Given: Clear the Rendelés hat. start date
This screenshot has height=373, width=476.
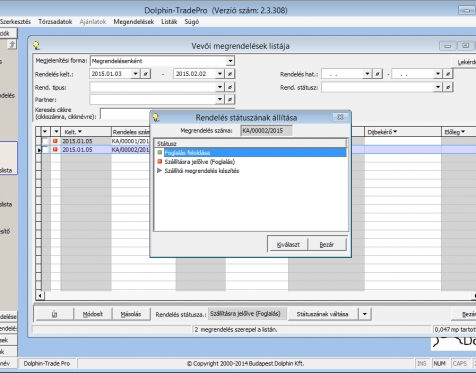Looking at the screenshot, I should [x=377, y=74].
